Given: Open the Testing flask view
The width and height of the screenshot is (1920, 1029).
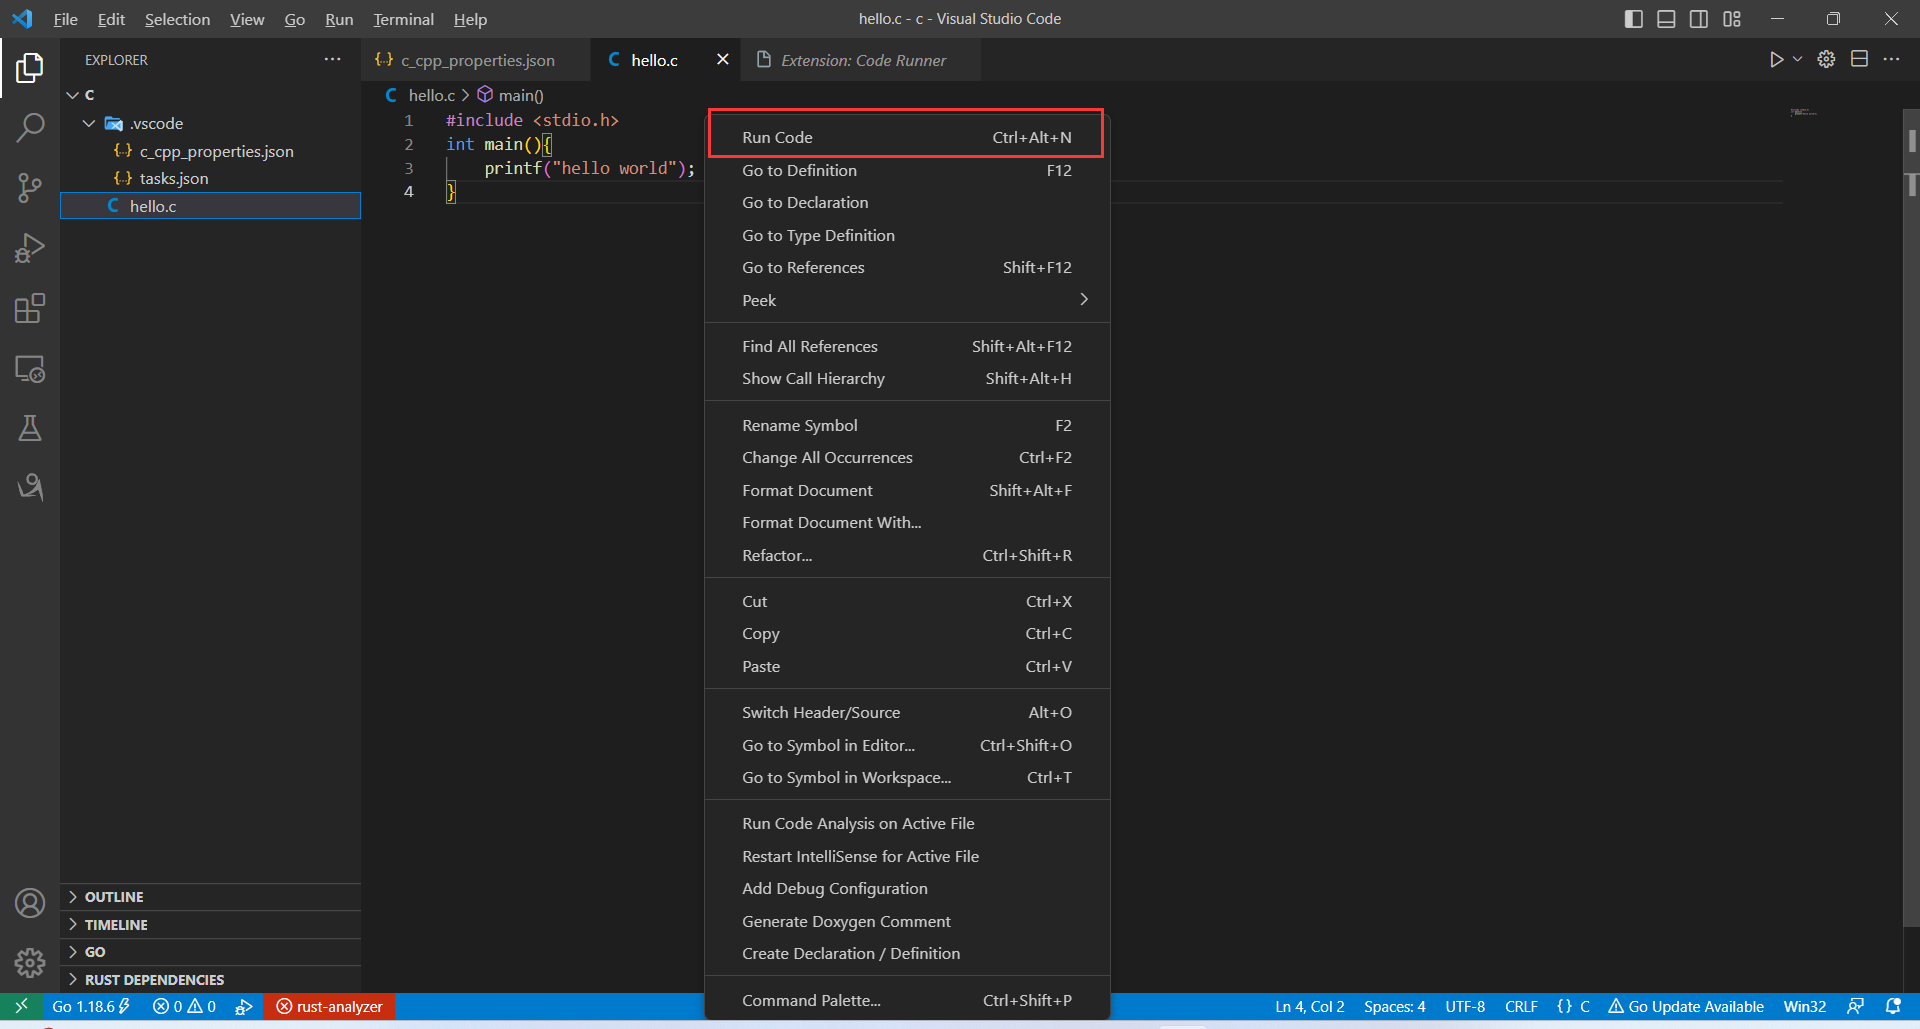Looking at the screenshot, I should [x=30, y=428].
